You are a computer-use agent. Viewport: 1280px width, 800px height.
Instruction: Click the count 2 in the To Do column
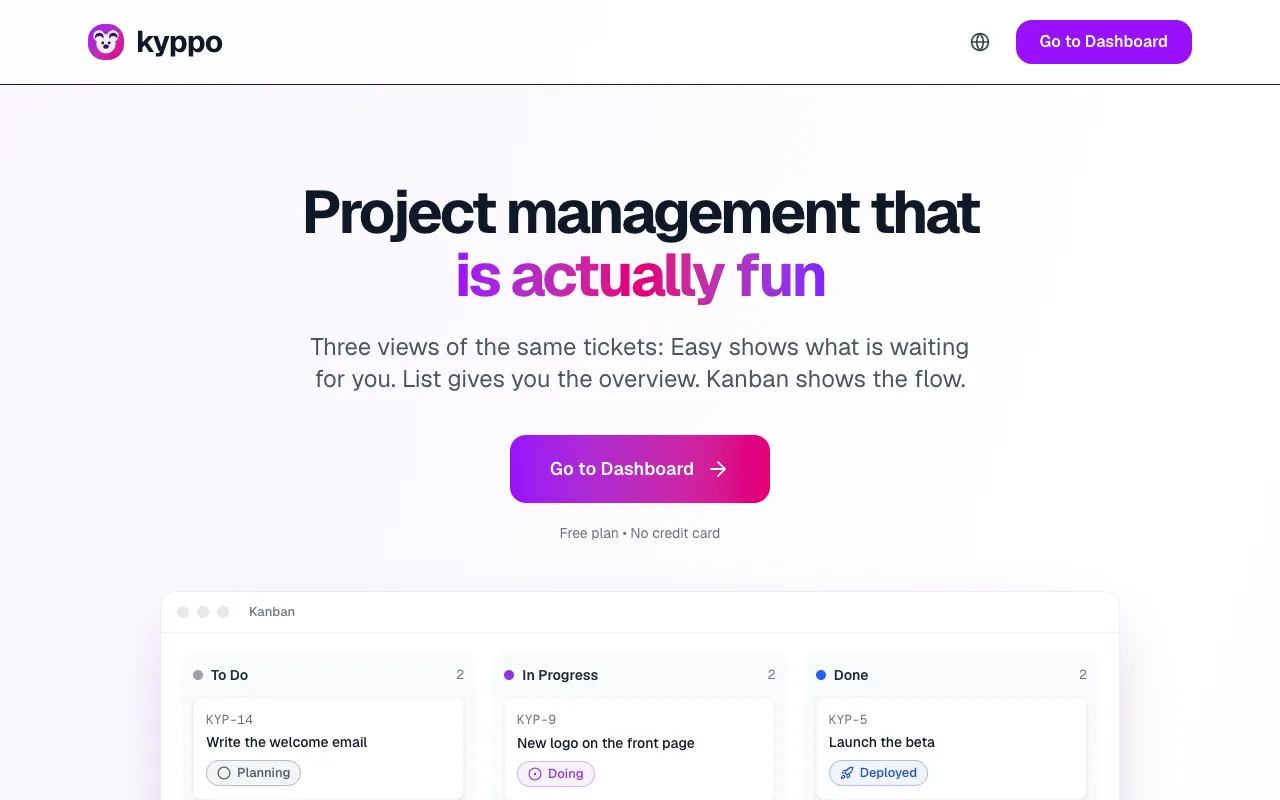[460, 675]
